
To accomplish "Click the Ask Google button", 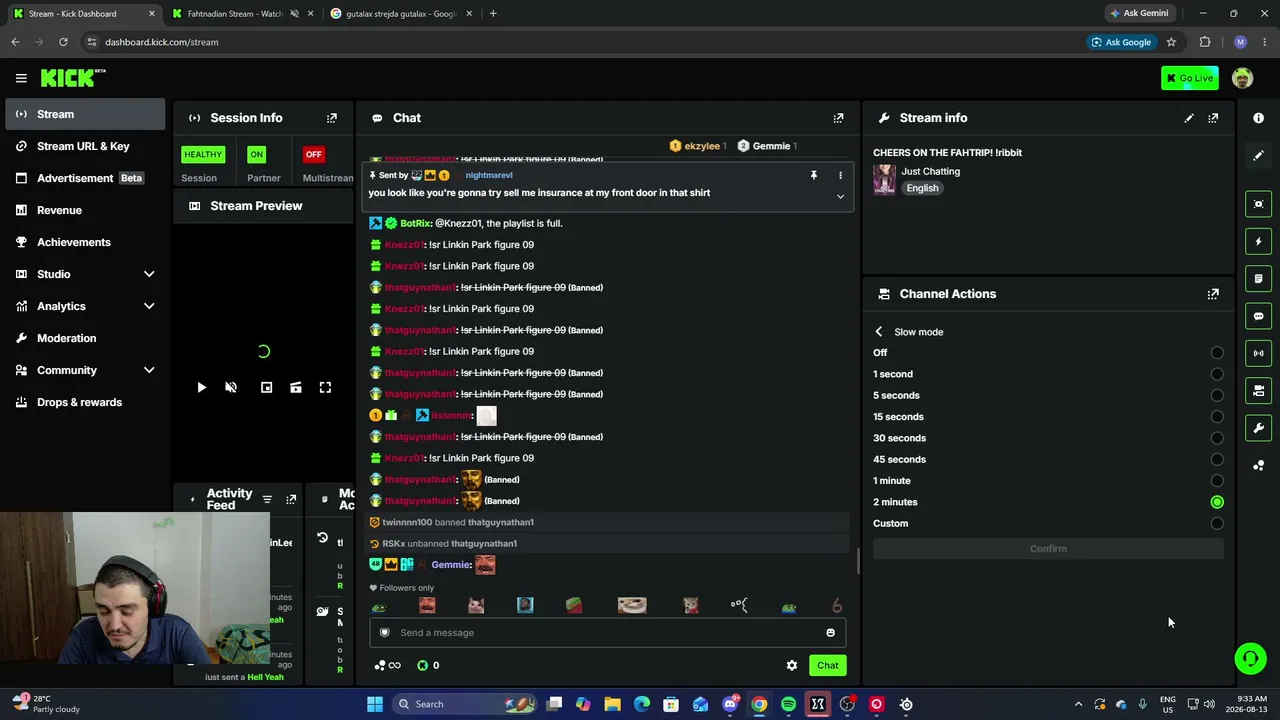I will [x=1120, y=42].
